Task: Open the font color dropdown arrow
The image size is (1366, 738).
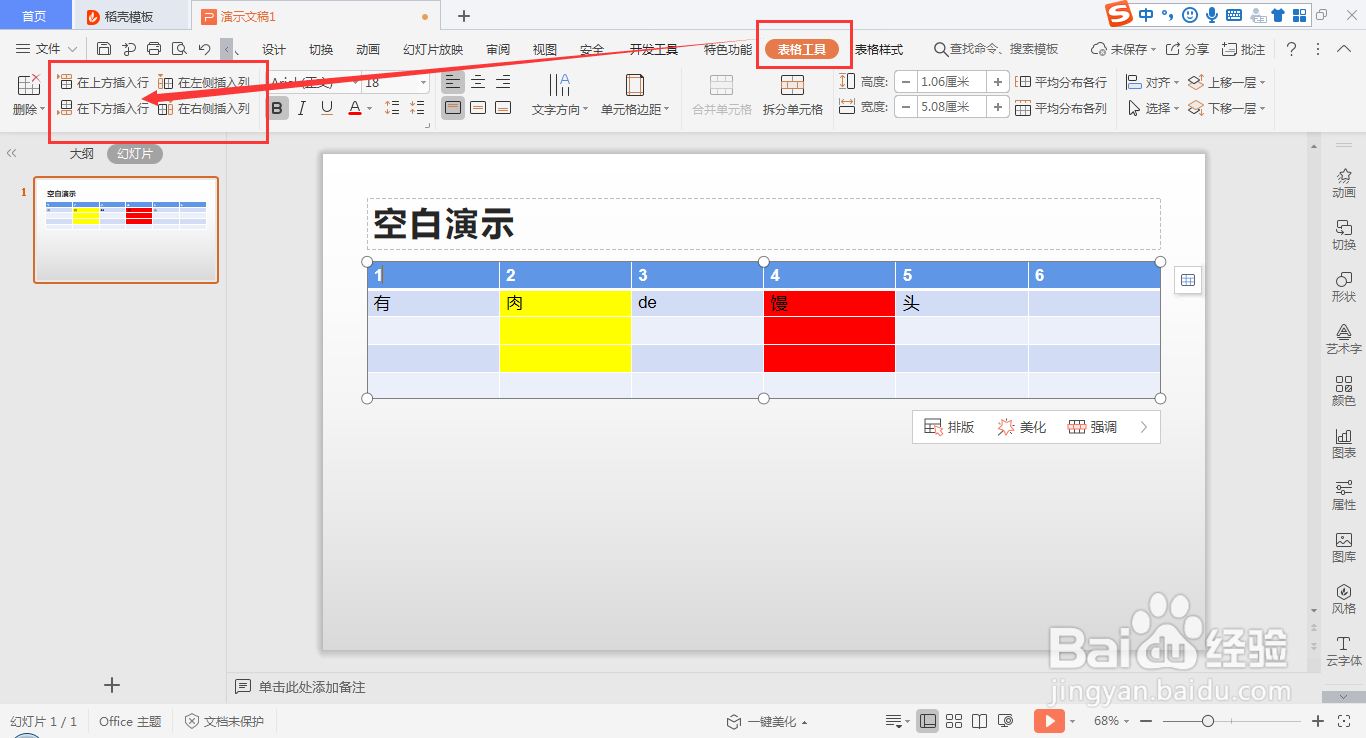Action: click(369, 109)
